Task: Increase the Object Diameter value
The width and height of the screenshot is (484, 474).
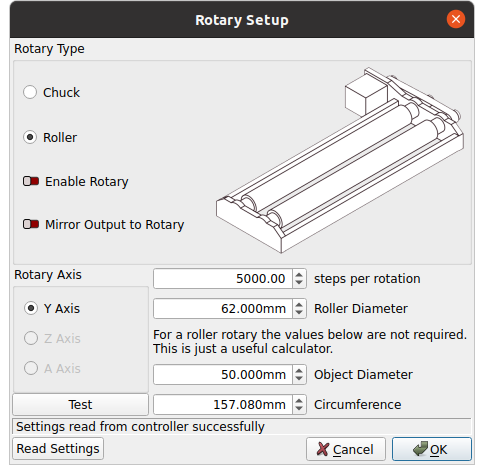Action: 299,370
